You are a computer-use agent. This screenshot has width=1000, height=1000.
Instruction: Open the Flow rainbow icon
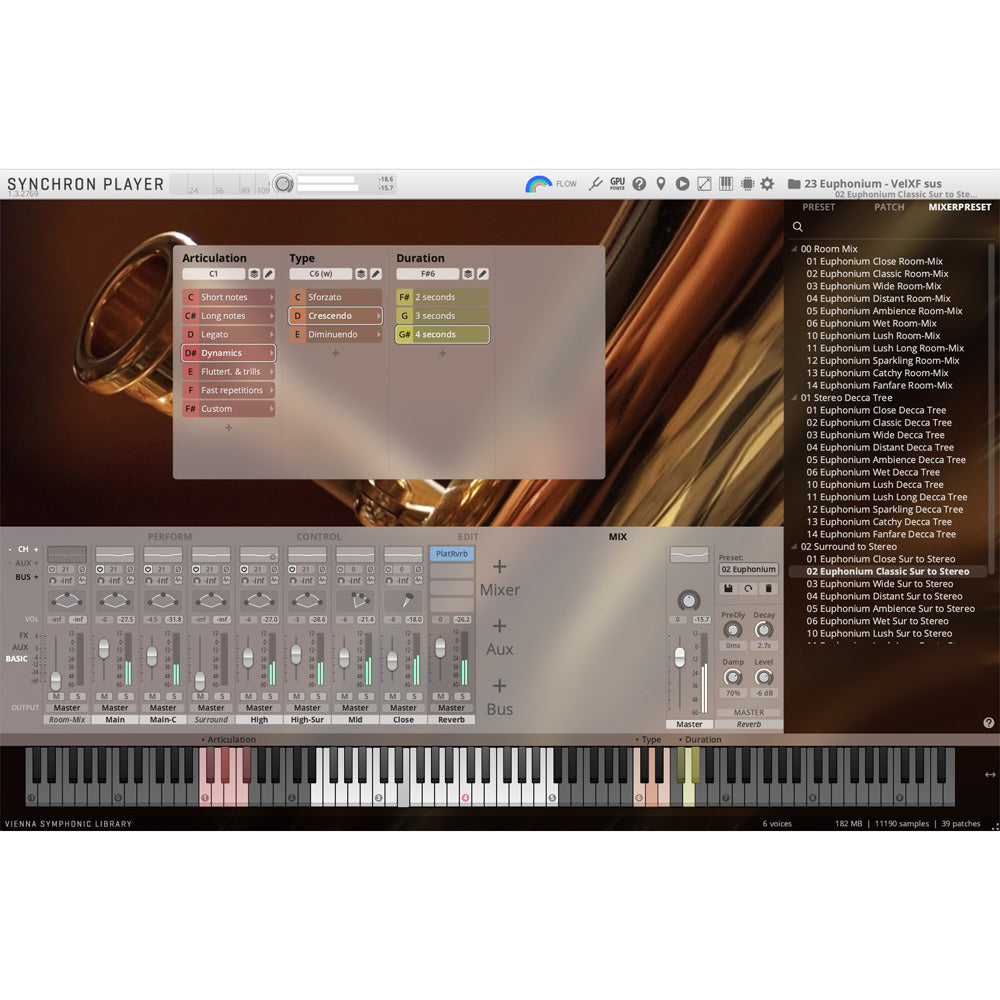[538, 184]
